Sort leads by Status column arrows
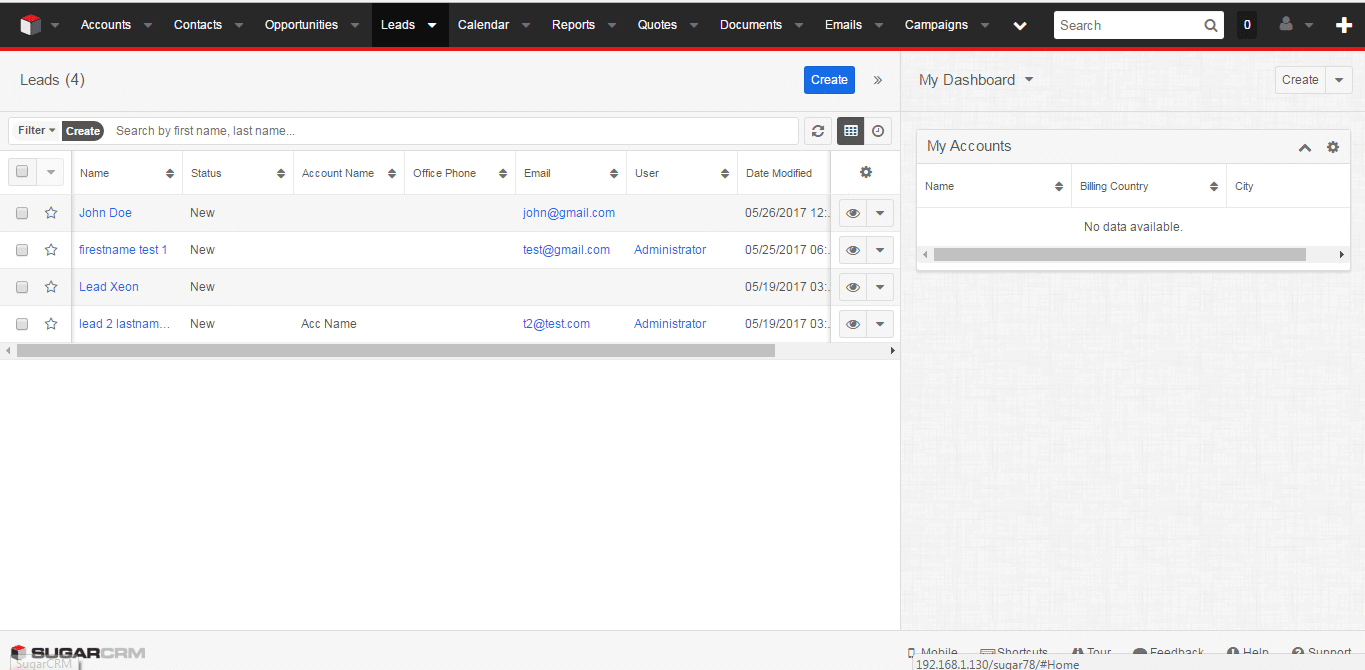 pos(281,173)
